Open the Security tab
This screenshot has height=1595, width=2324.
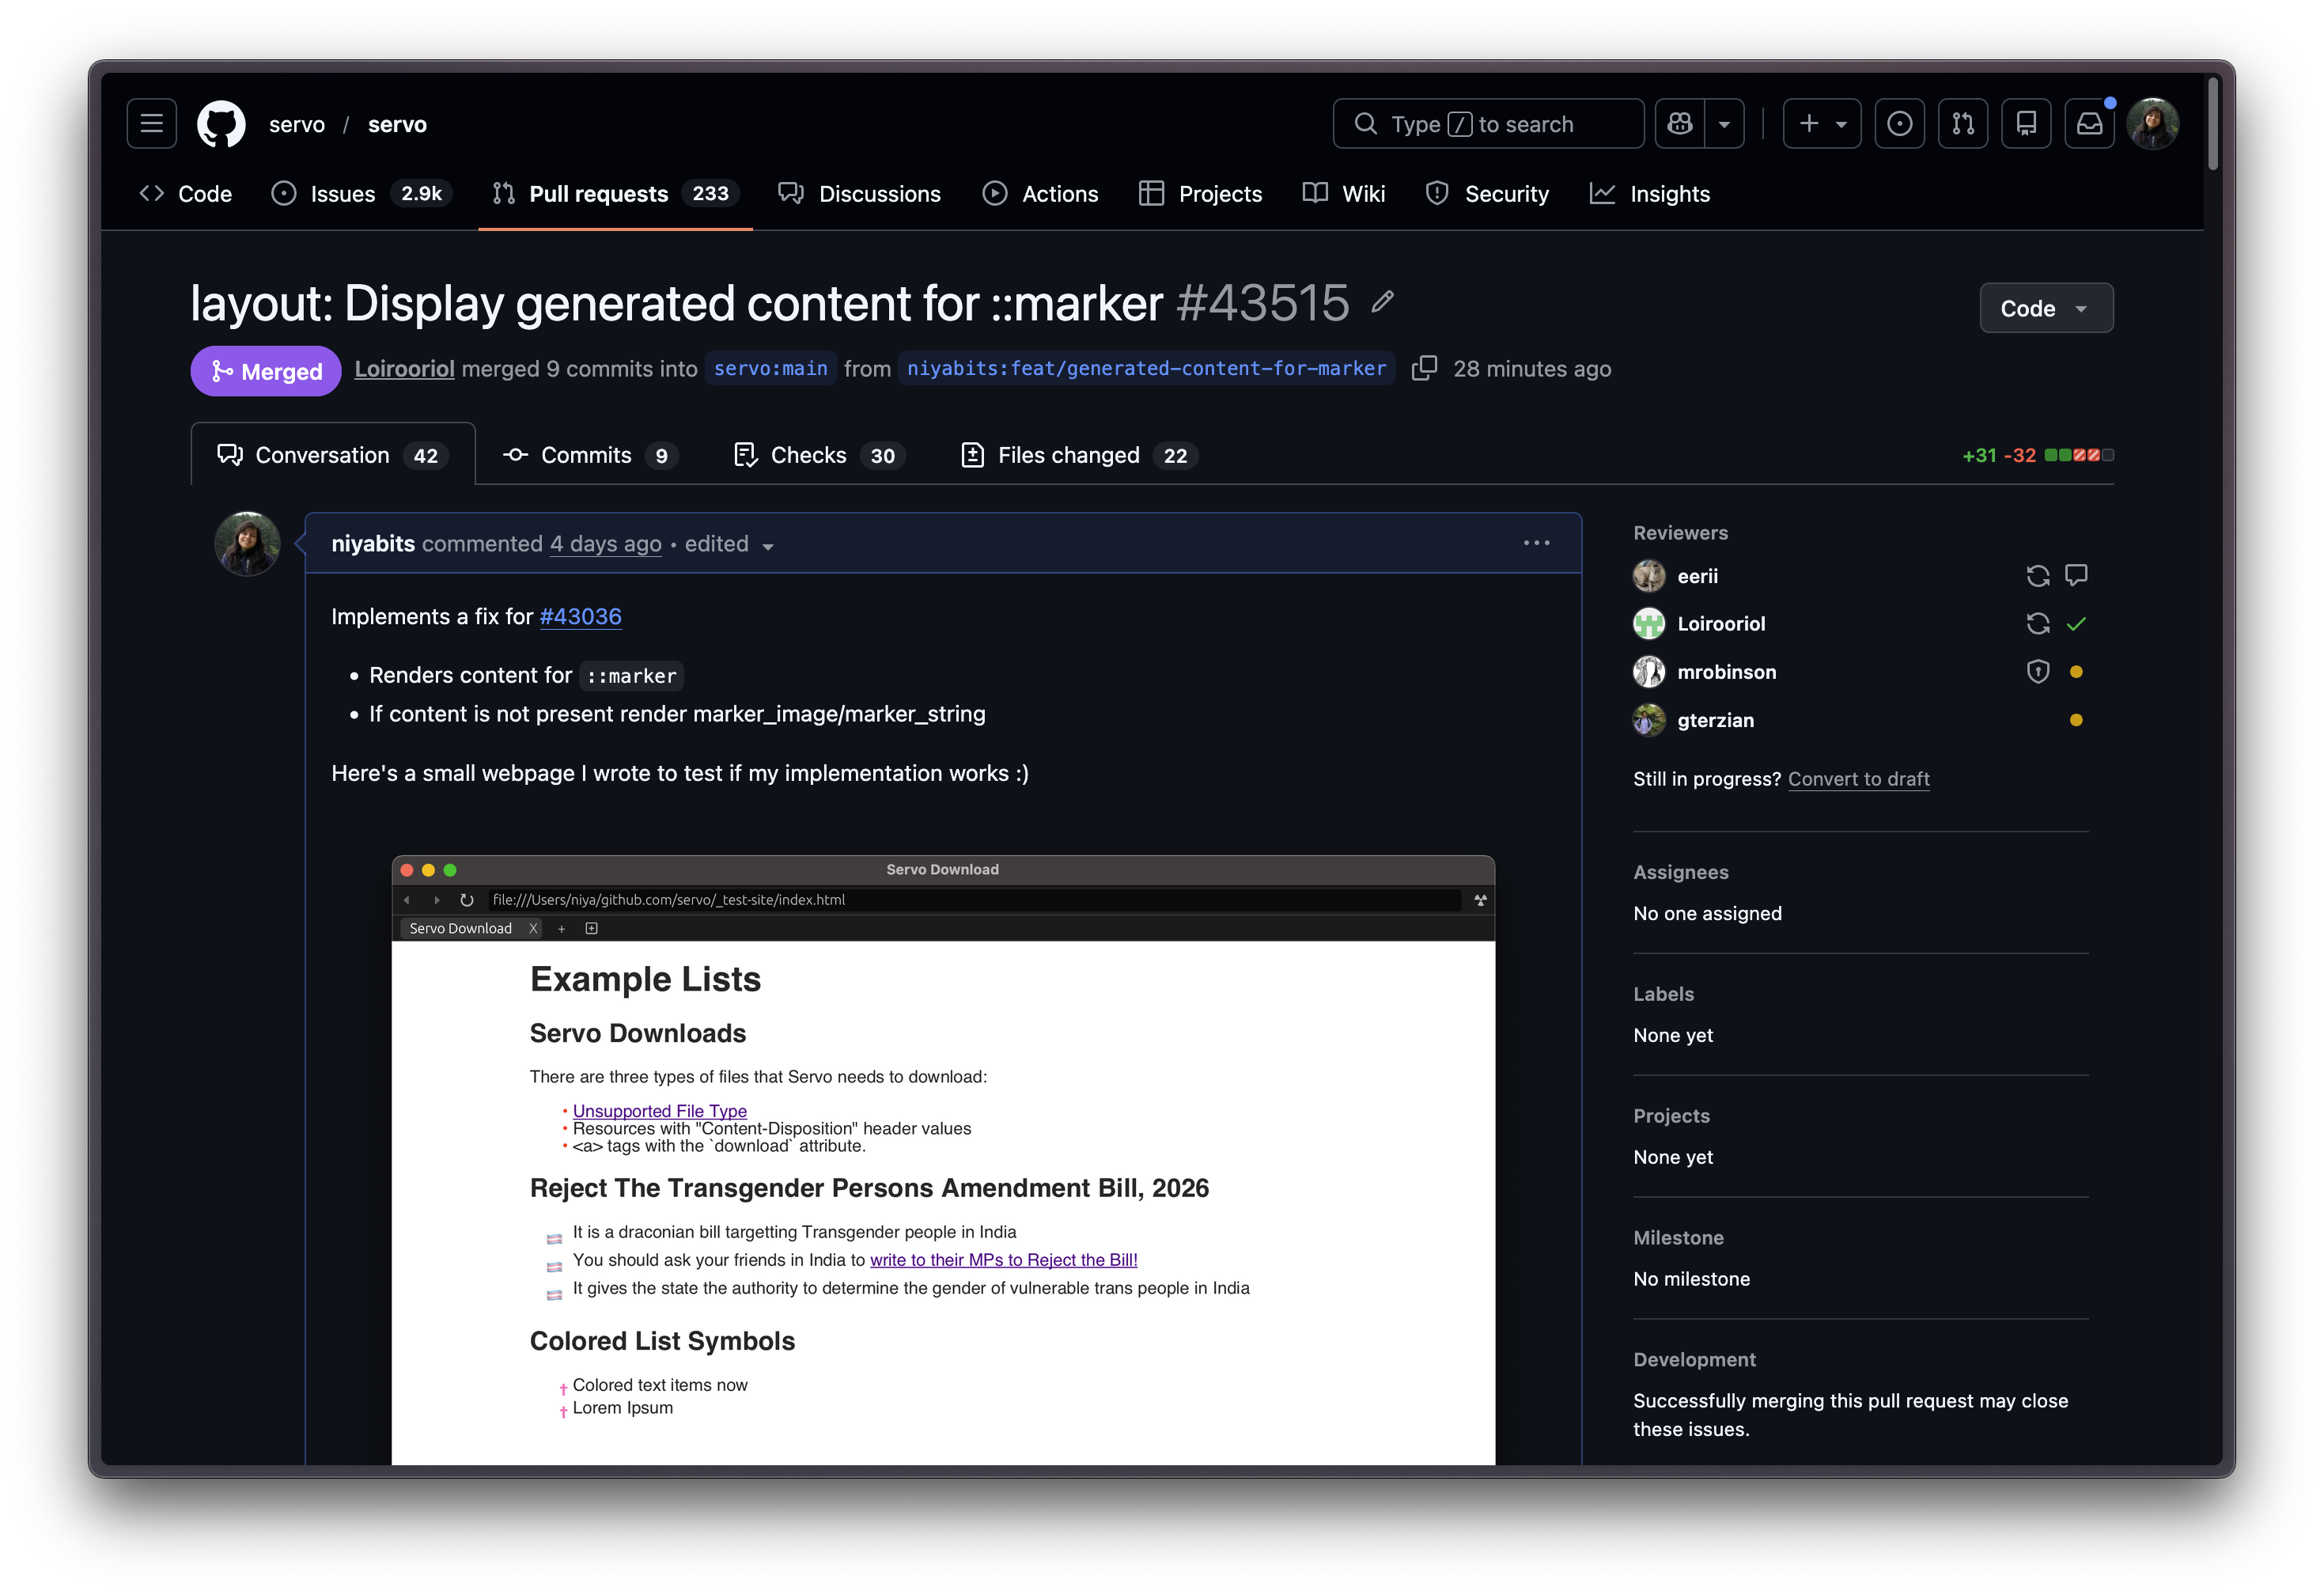[1487, 194]
